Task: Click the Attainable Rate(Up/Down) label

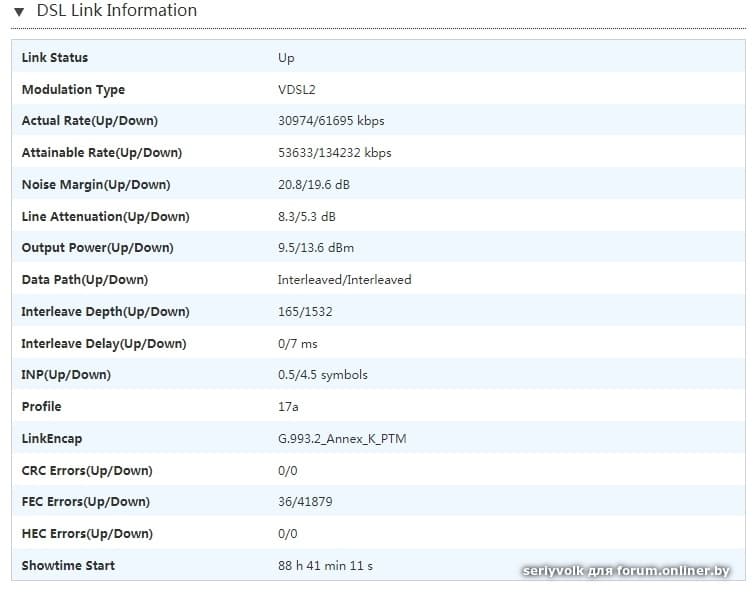Action: 101,153
